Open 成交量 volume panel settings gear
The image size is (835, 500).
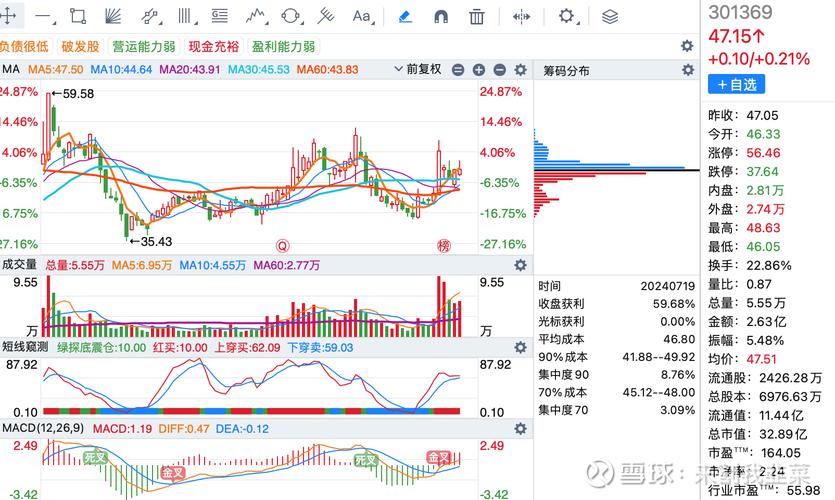pos(520,265)
